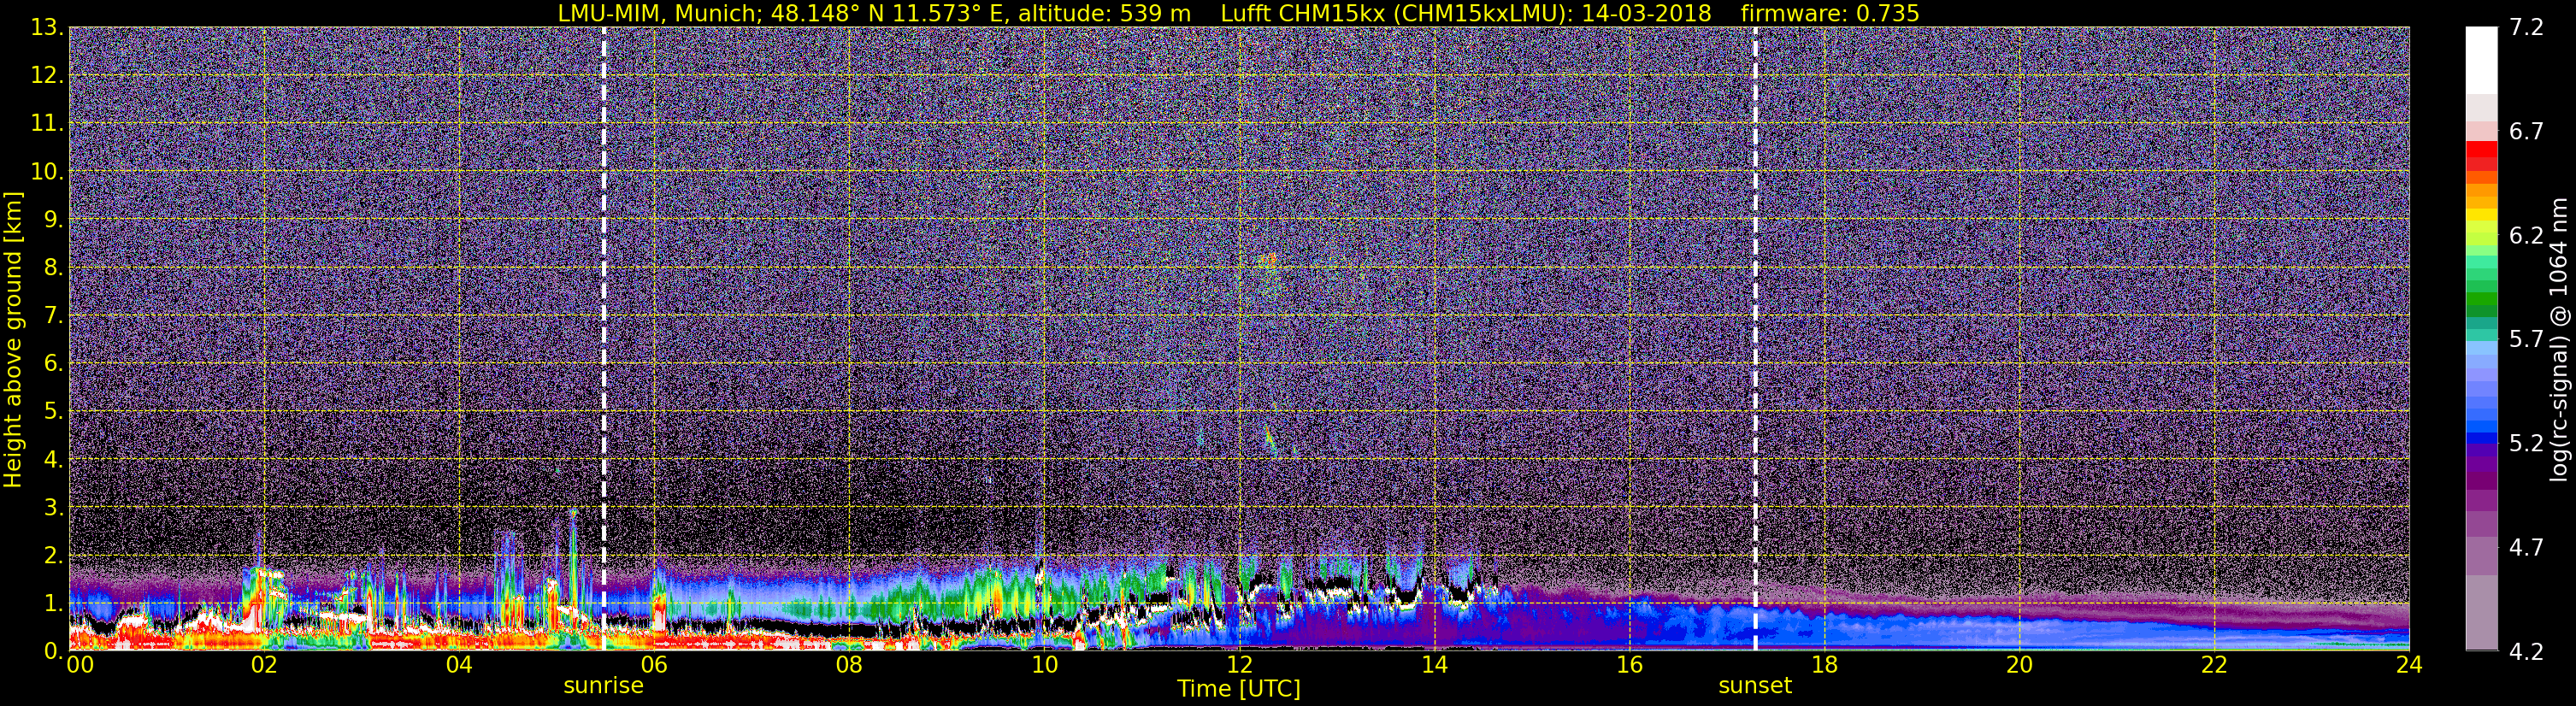Click the '9.' height tick label
This screenshot has width=2576, height=706.
pyautogui.click(x=54, y=220)
